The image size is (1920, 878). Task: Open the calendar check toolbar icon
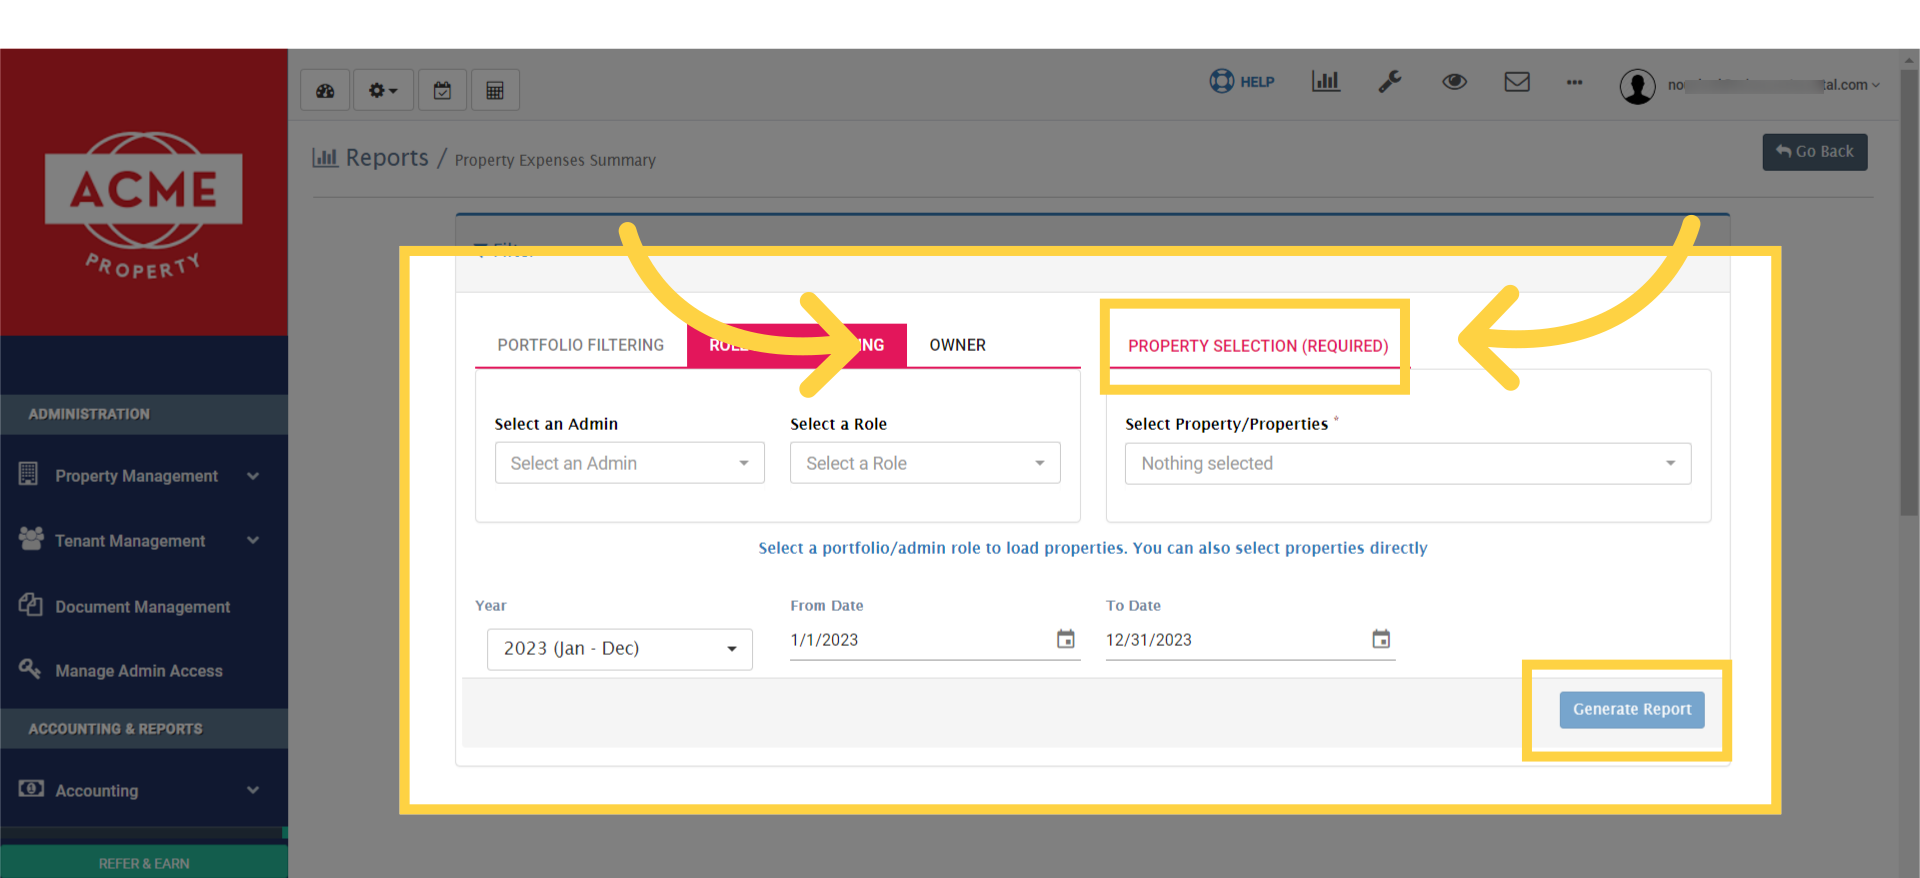(x=442, y=91)
